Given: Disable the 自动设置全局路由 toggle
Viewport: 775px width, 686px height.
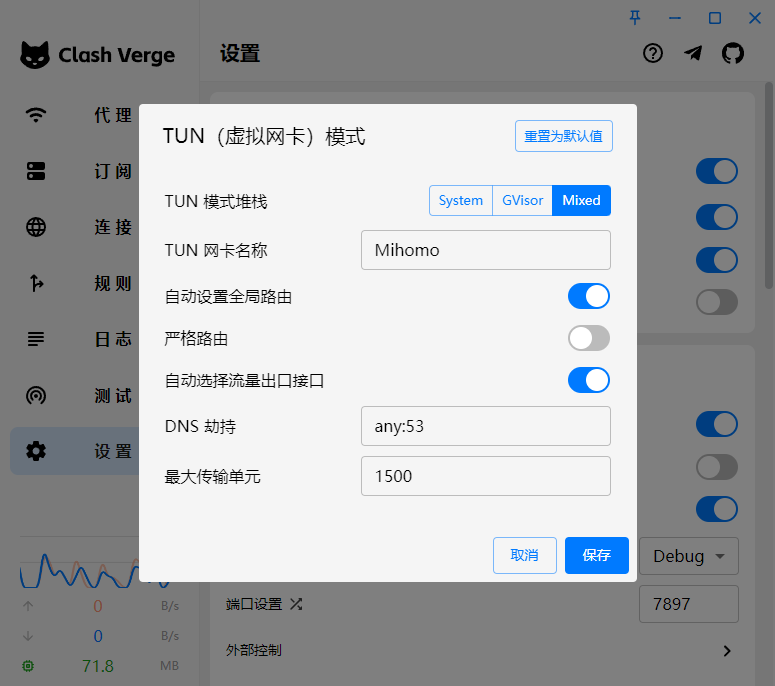Looking at the screenshot, I should [589, 296].
